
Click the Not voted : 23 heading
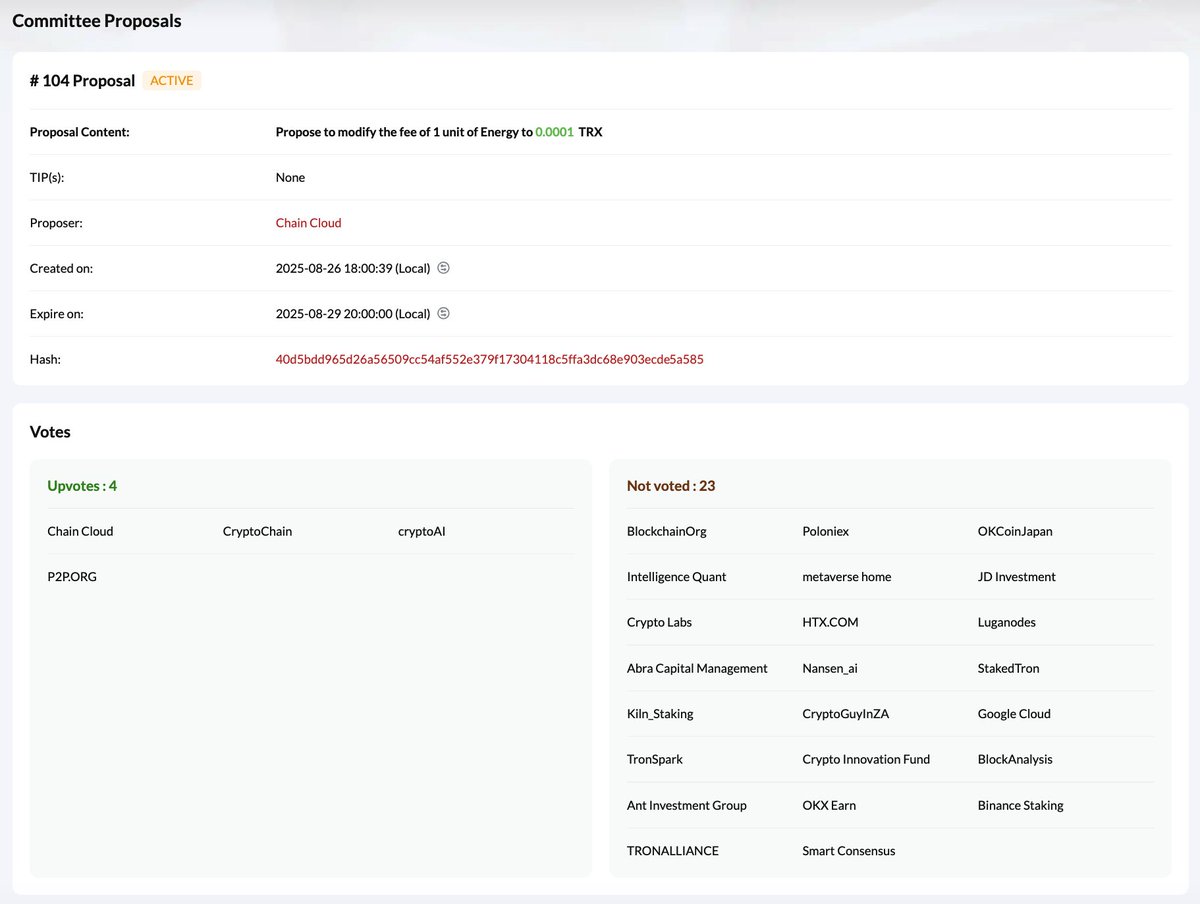[x=670, y=486]
